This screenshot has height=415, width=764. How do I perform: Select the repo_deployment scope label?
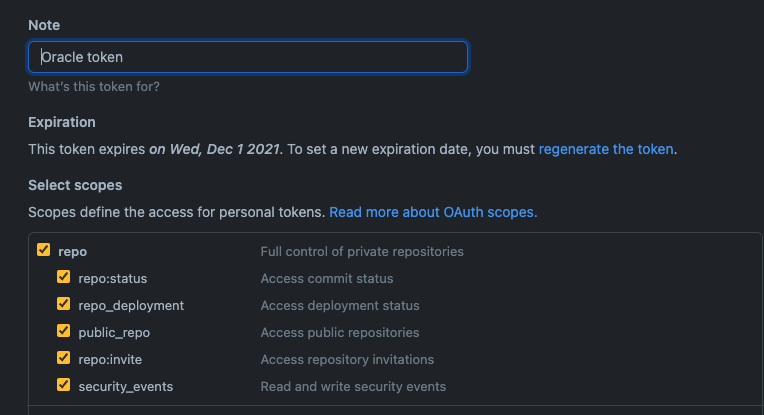pyautogui.click(x=131, y=305)
